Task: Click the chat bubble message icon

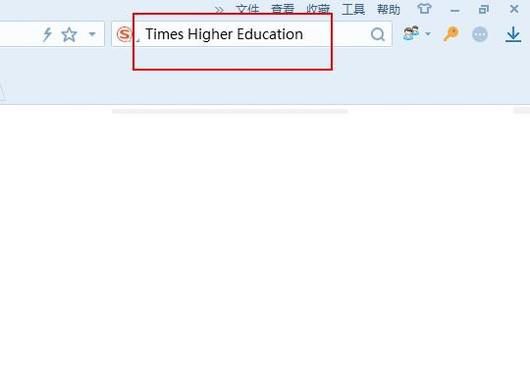Action: tap(480, 34)
